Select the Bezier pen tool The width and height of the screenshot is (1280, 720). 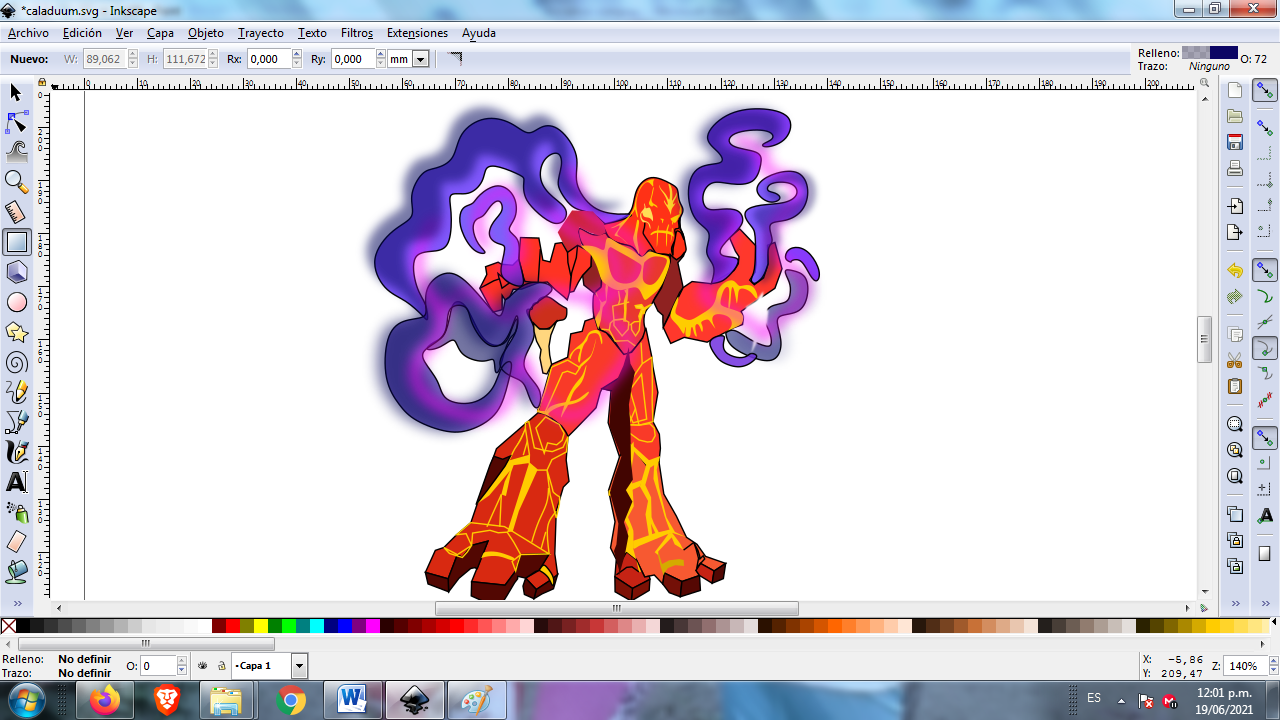pos(16,422)
